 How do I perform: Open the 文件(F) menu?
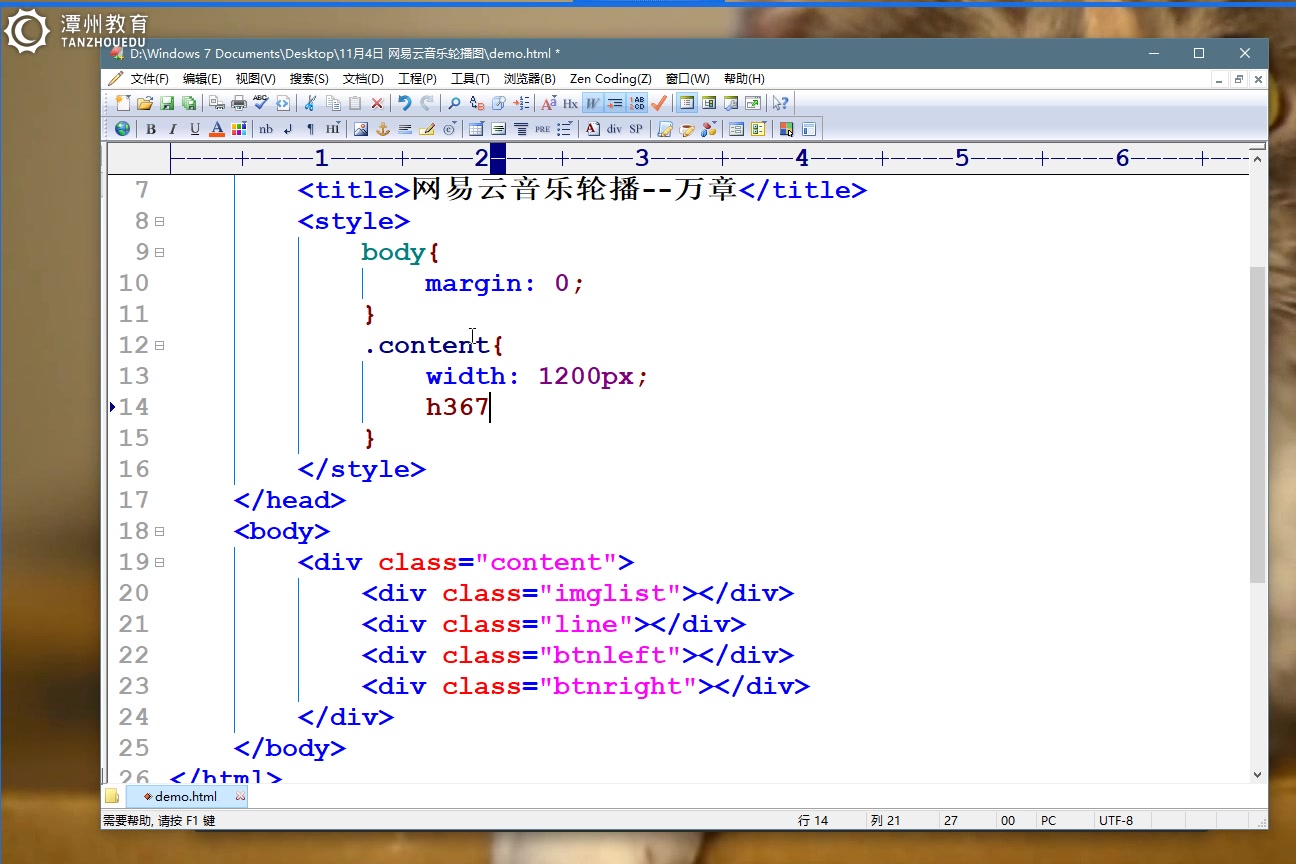(x=150, y=79)
